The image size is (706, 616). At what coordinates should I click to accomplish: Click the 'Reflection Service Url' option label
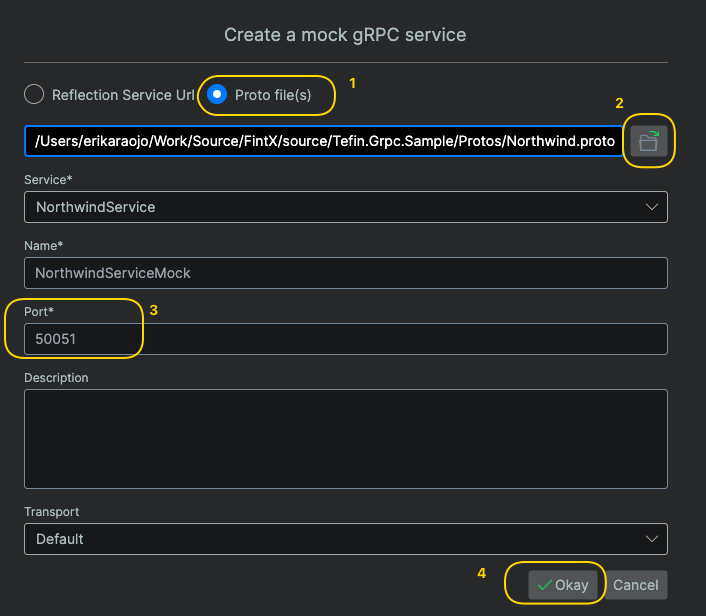click(x=123, y=95)
